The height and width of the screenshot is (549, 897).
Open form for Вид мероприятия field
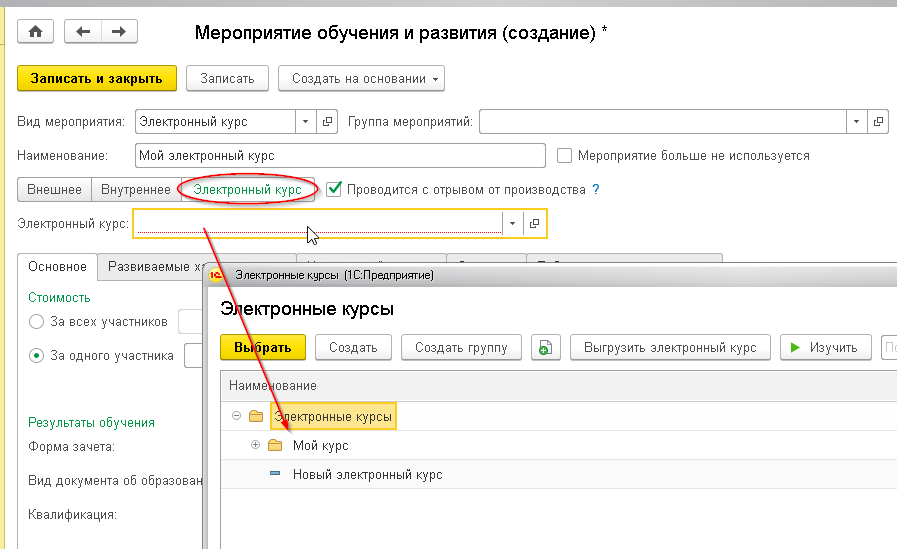[327, 122]
